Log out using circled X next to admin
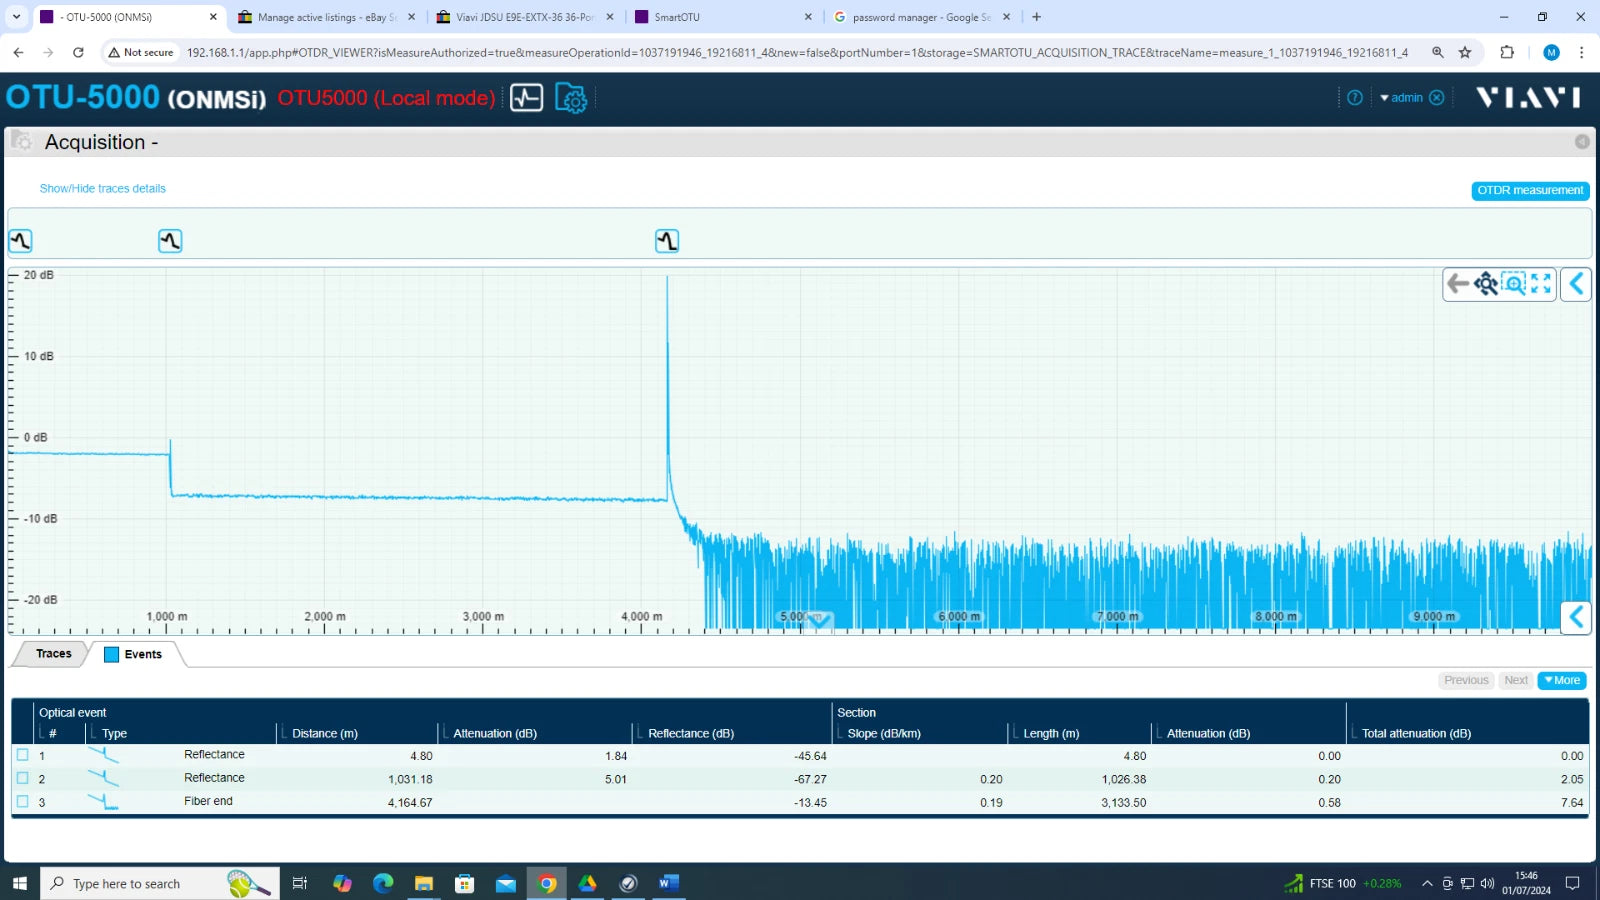This screenshot has width=1600, height=900. [1436, 97]
